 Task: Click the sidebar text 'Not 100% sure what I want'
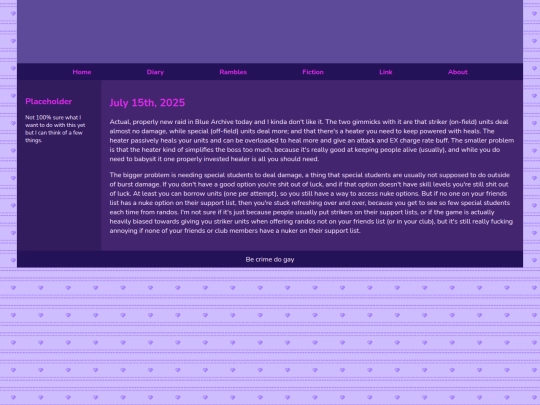click(x=53, y=121)
